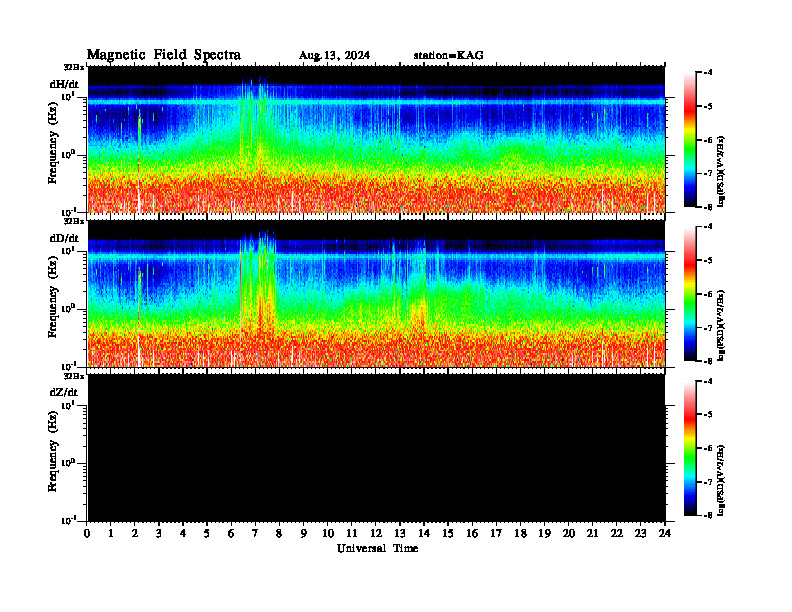Viewport: 792px width, 612px height.
Task: Click the color scale bar beside dH/dt panel
Action: coord(690,140)
